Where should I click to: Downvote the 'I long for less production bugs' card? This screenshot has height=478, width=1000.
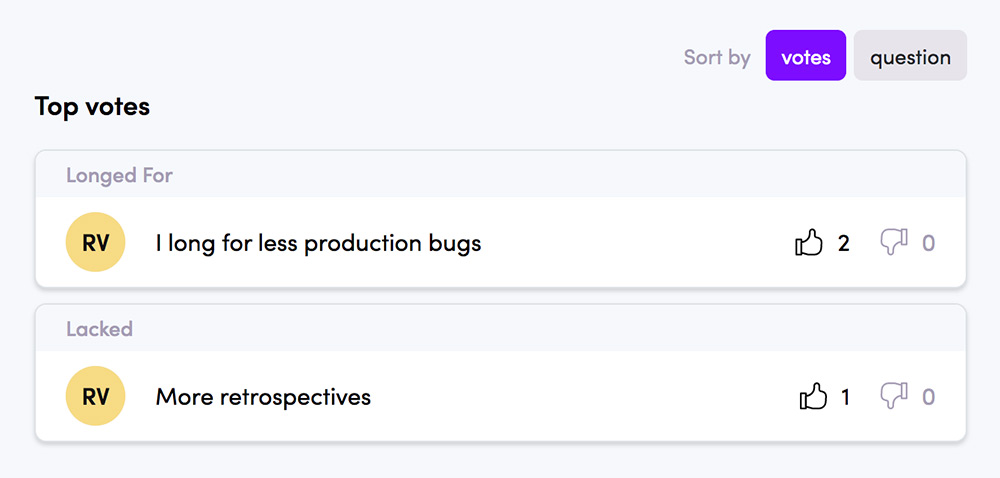pyautogui.click(x=894, y=243)
